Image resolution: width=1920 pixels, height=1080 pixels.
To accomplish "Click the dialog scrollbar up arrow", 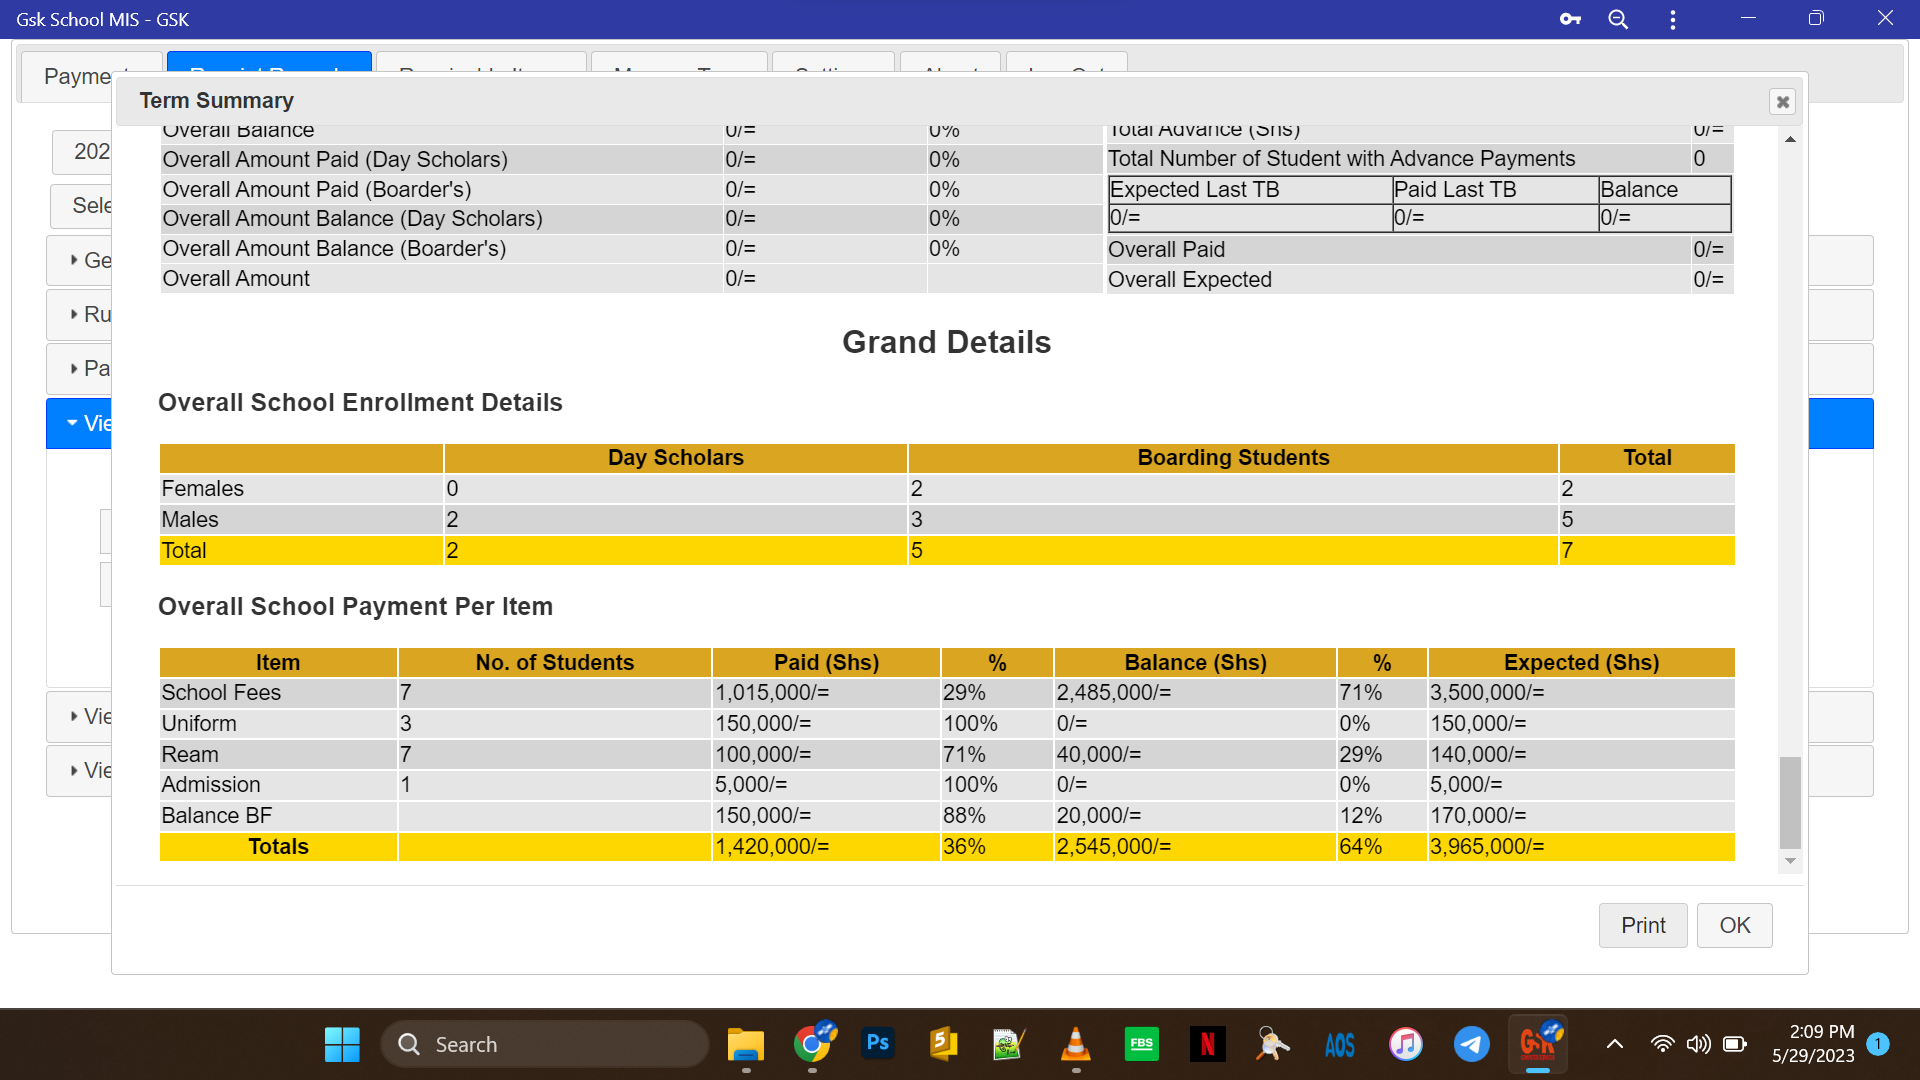I will 1790,139.
